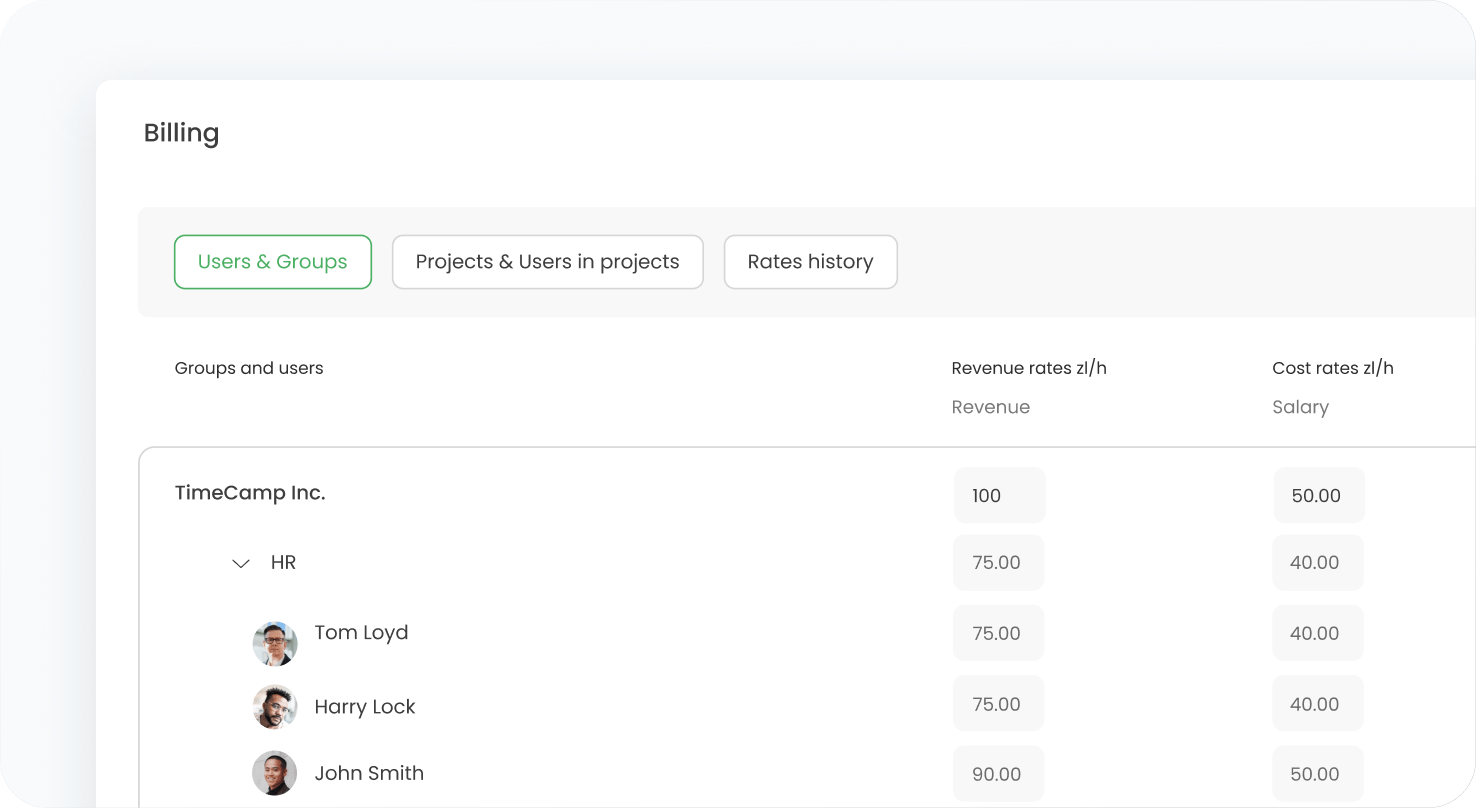Edit John Smith's revenue rate 90.00

998,774
